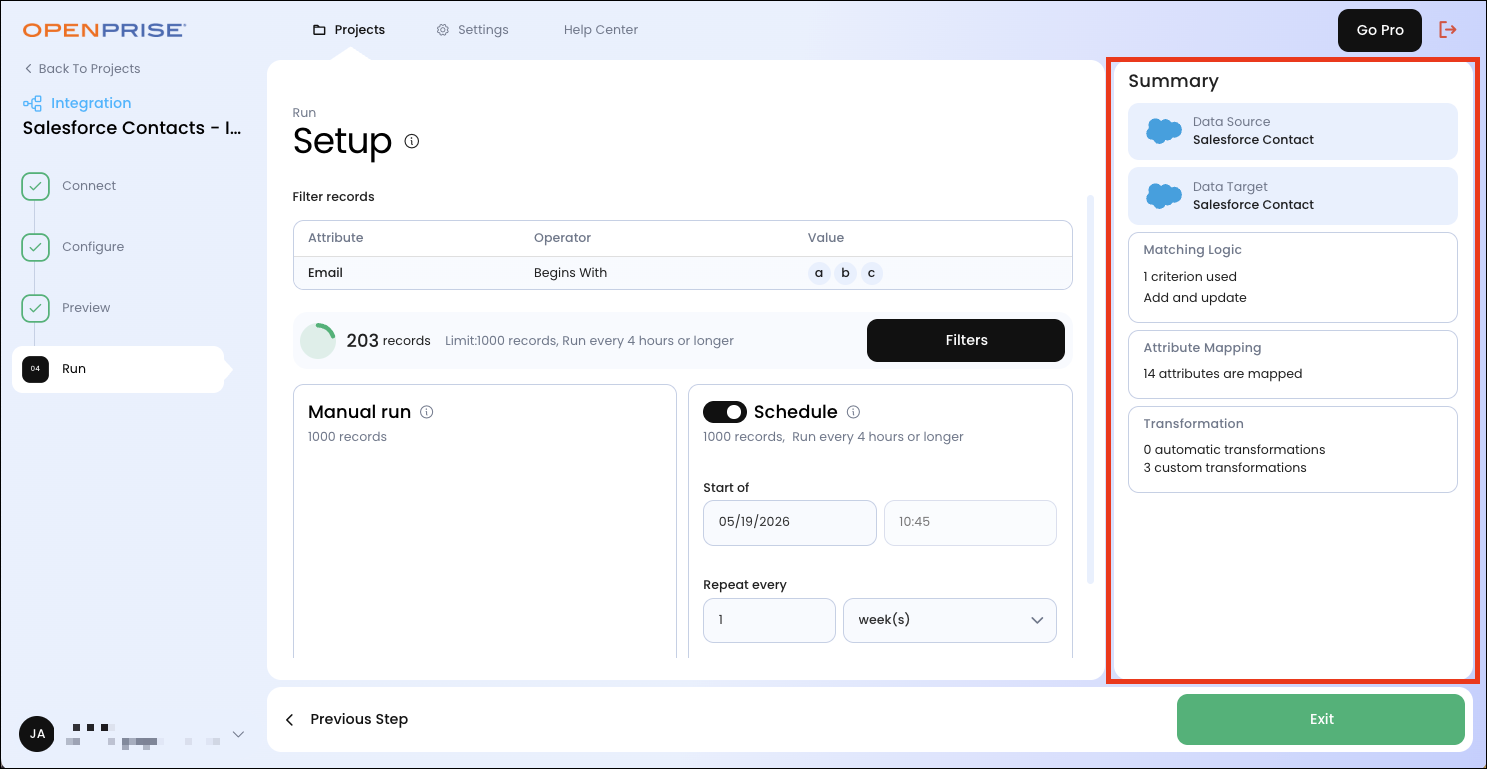
Task: Click the filter value chip 'a'
Action: [x=820, y=273]
